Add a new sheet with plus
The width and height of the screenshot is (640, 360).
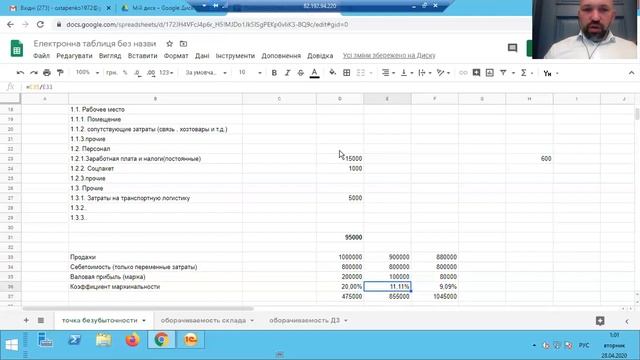point(26,320)
